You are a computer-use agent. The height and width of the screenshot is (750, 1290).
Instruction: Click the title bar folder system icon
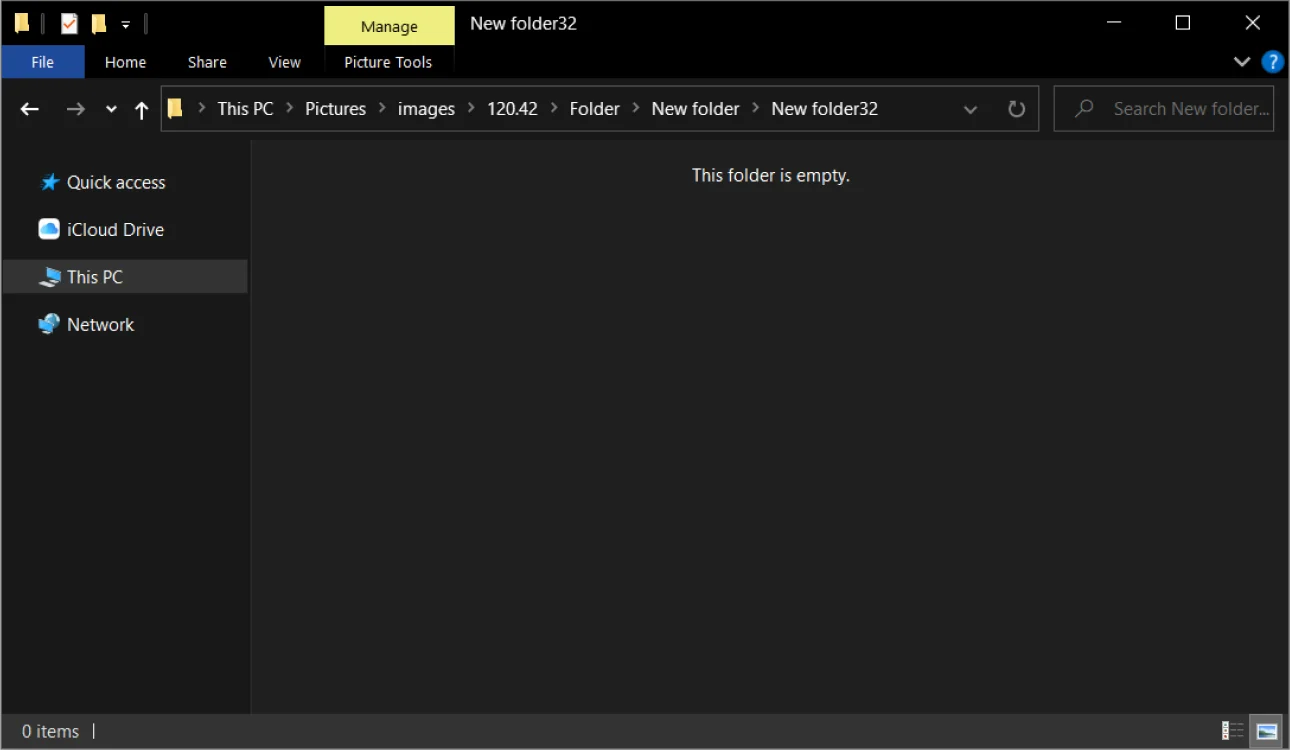point(22,23)
